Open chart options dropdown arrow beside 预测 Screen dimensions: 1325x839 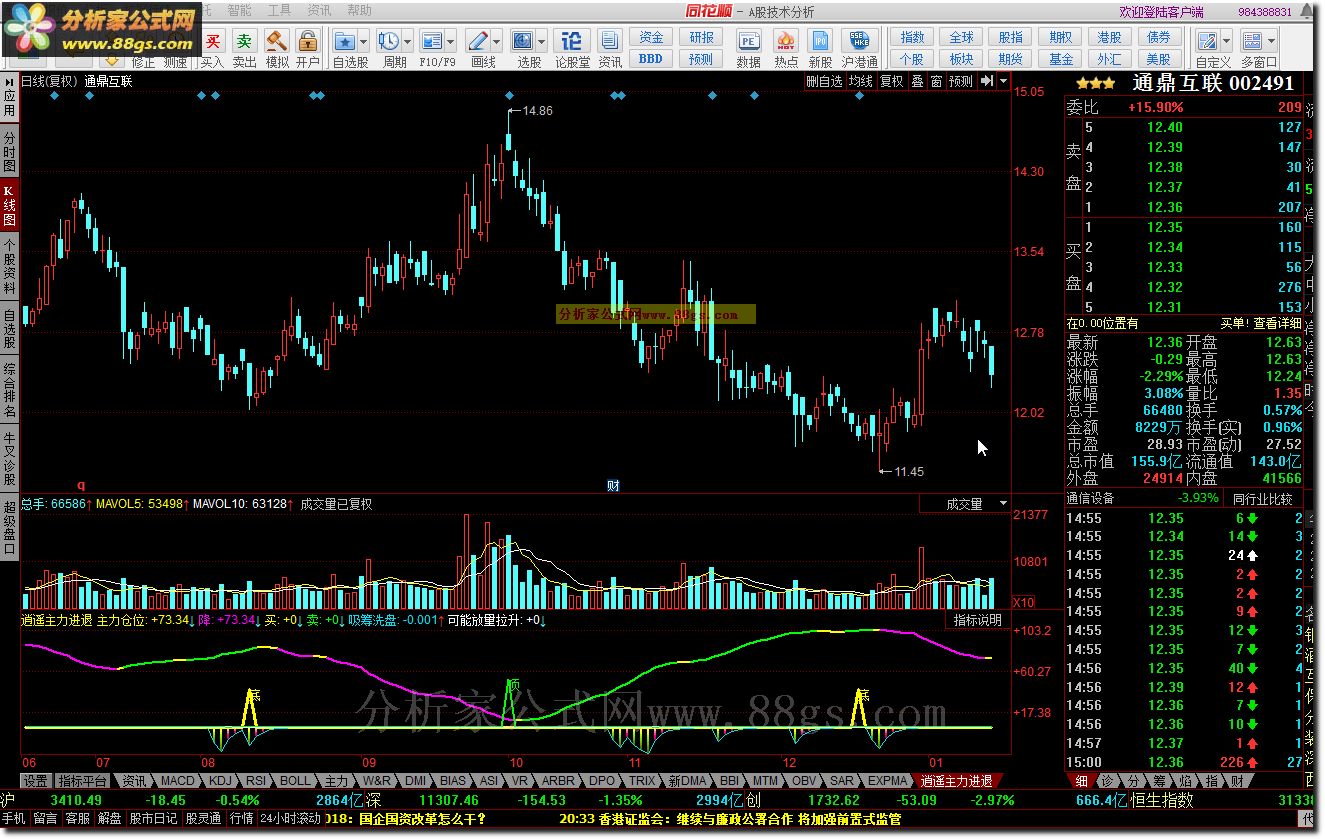point(1003,81)
